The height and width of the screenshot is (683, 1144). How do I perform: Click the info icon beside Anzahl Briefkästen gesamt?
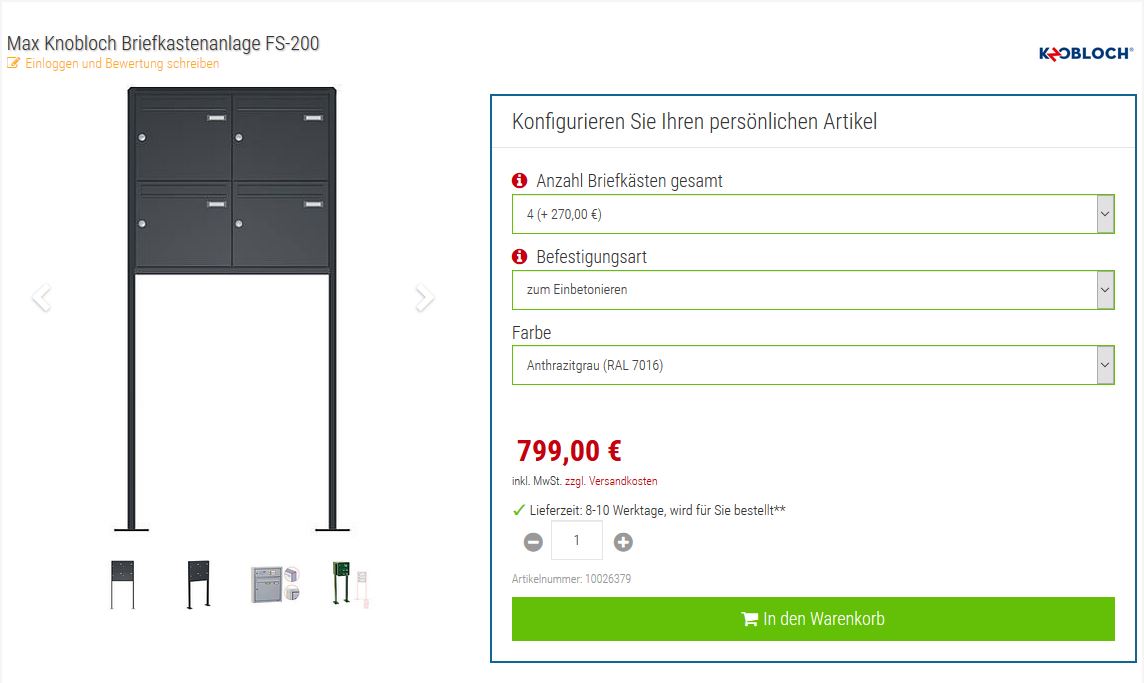(x=519, y=181)
